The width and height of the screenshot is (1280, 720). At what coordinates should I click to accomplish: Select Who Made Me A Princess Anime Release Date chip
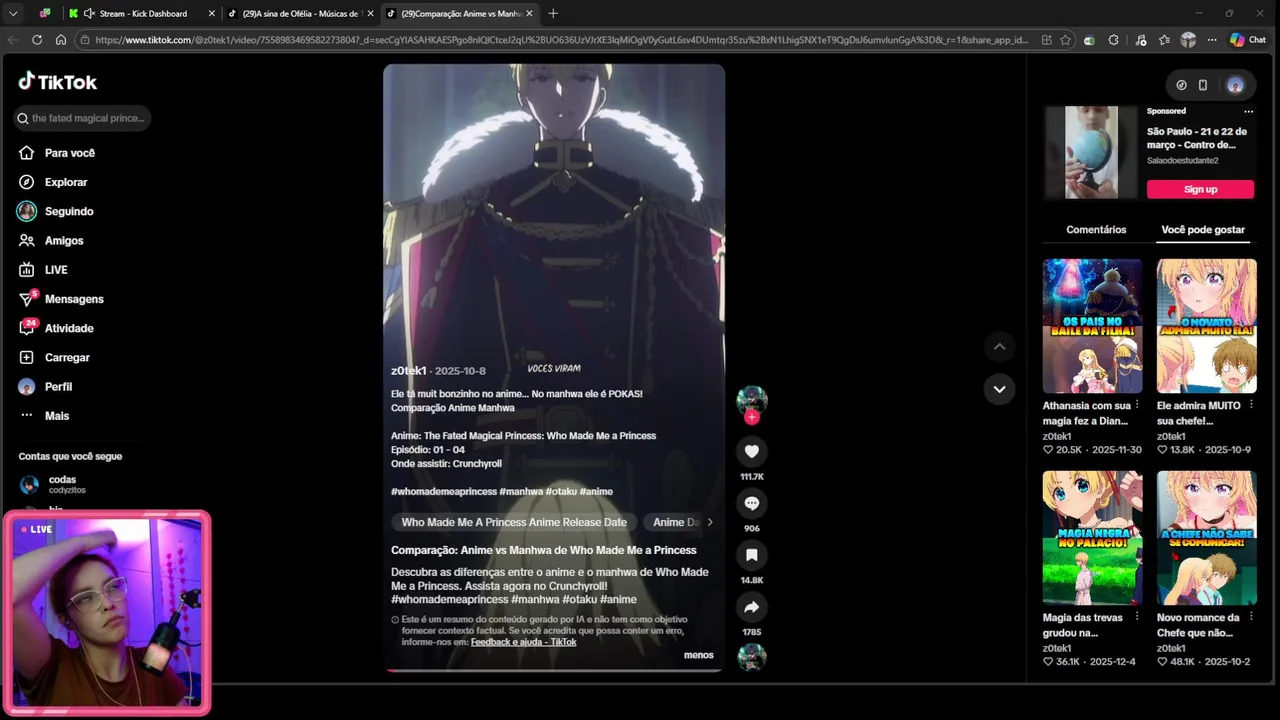point(514,522)
